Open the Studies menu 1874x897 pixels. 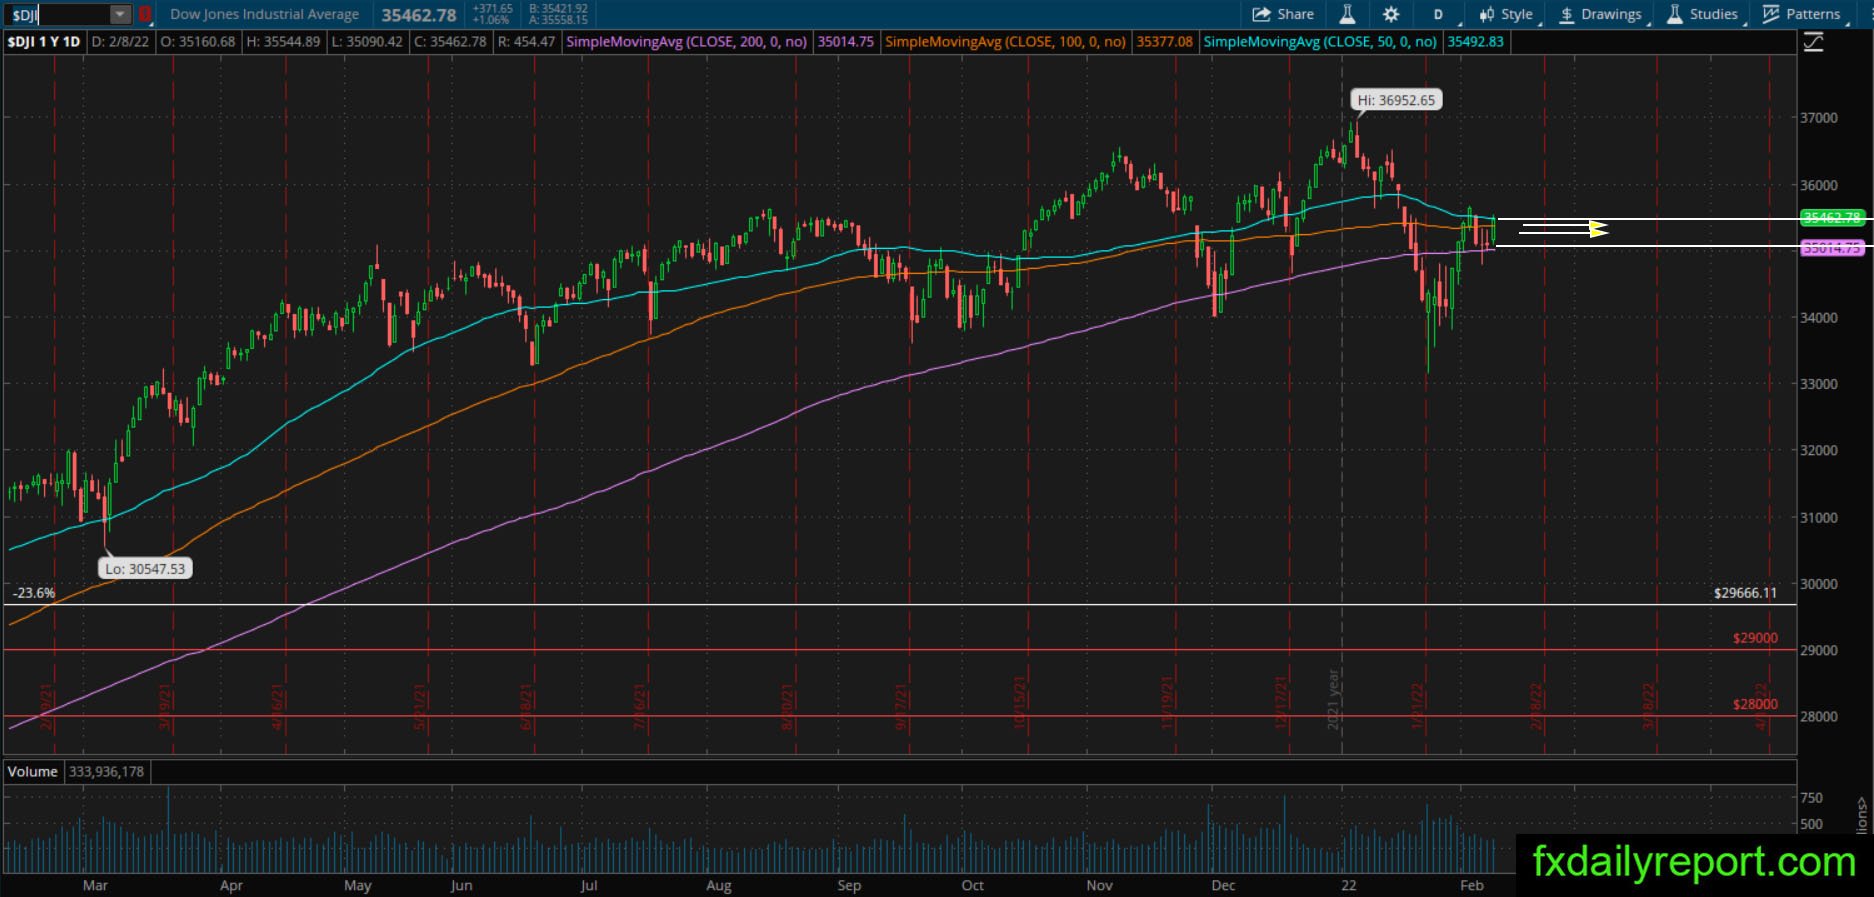tap(1703, 14)
